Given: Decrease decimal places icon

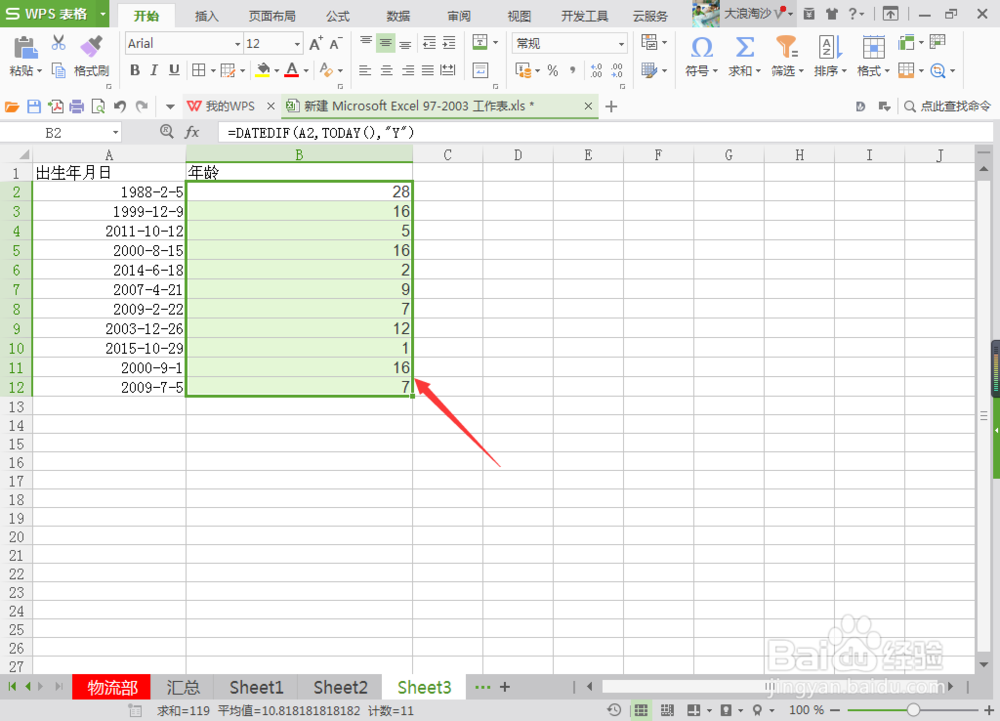Looking at the screenshot, I should [617, 70].
